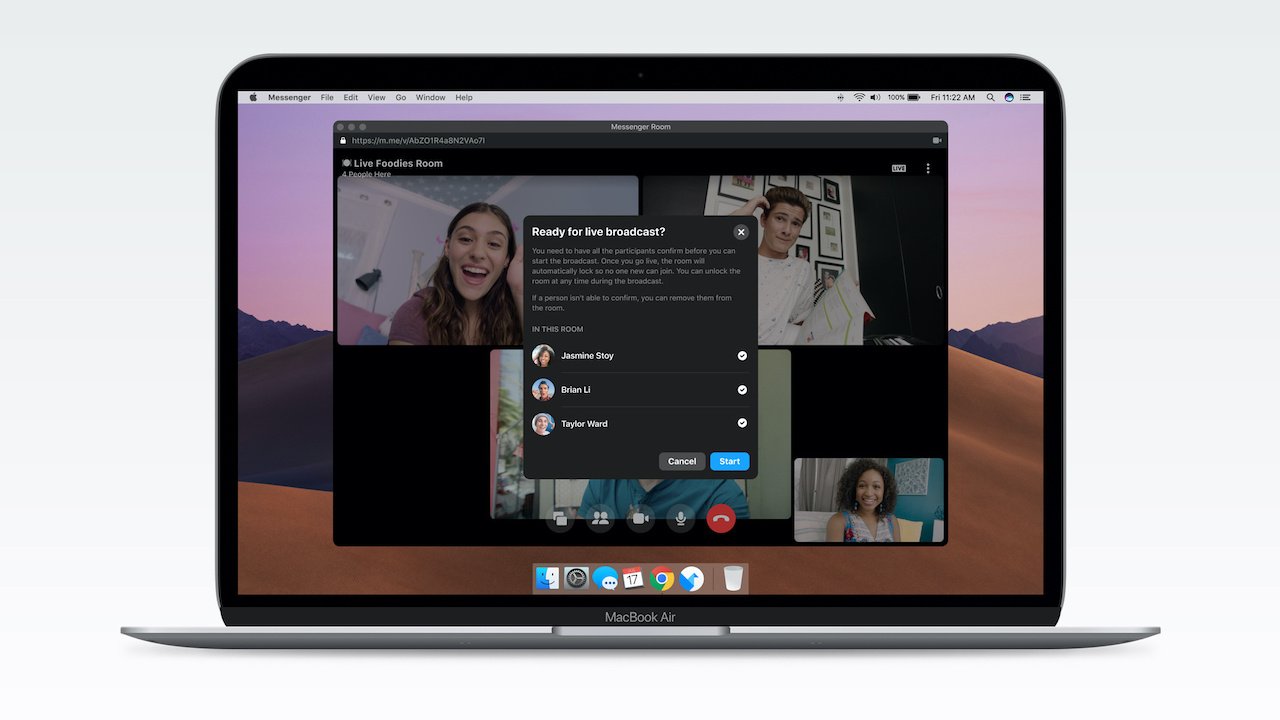Activate Siri from the menu bar
This screenshot has width=1280, height=720.
point(1009,98)
